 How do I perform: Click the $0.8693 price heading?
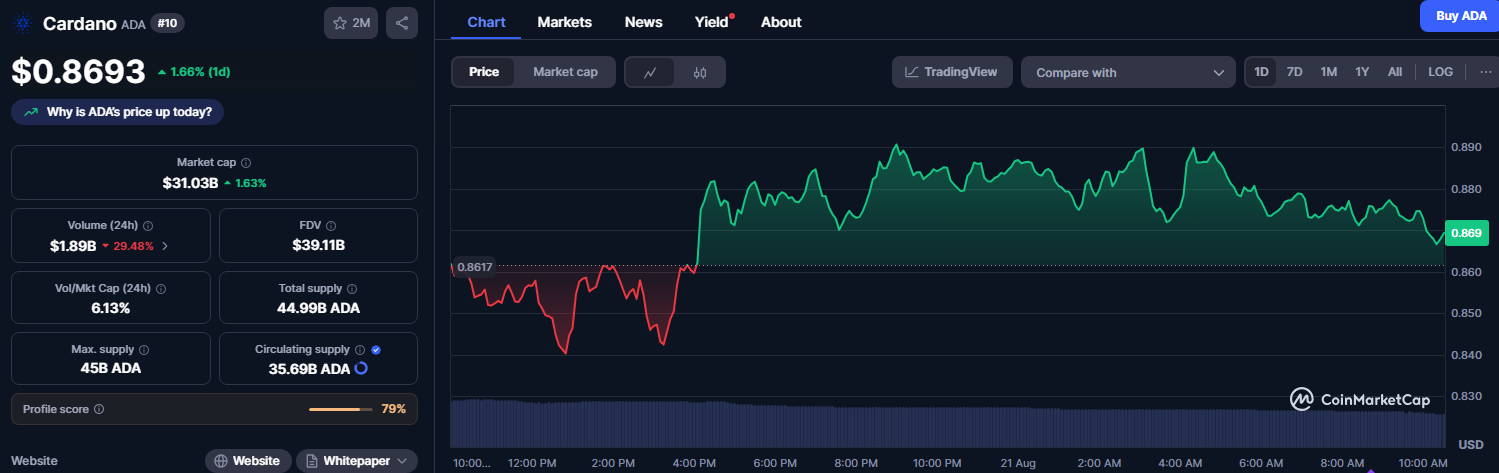[77, 72]
